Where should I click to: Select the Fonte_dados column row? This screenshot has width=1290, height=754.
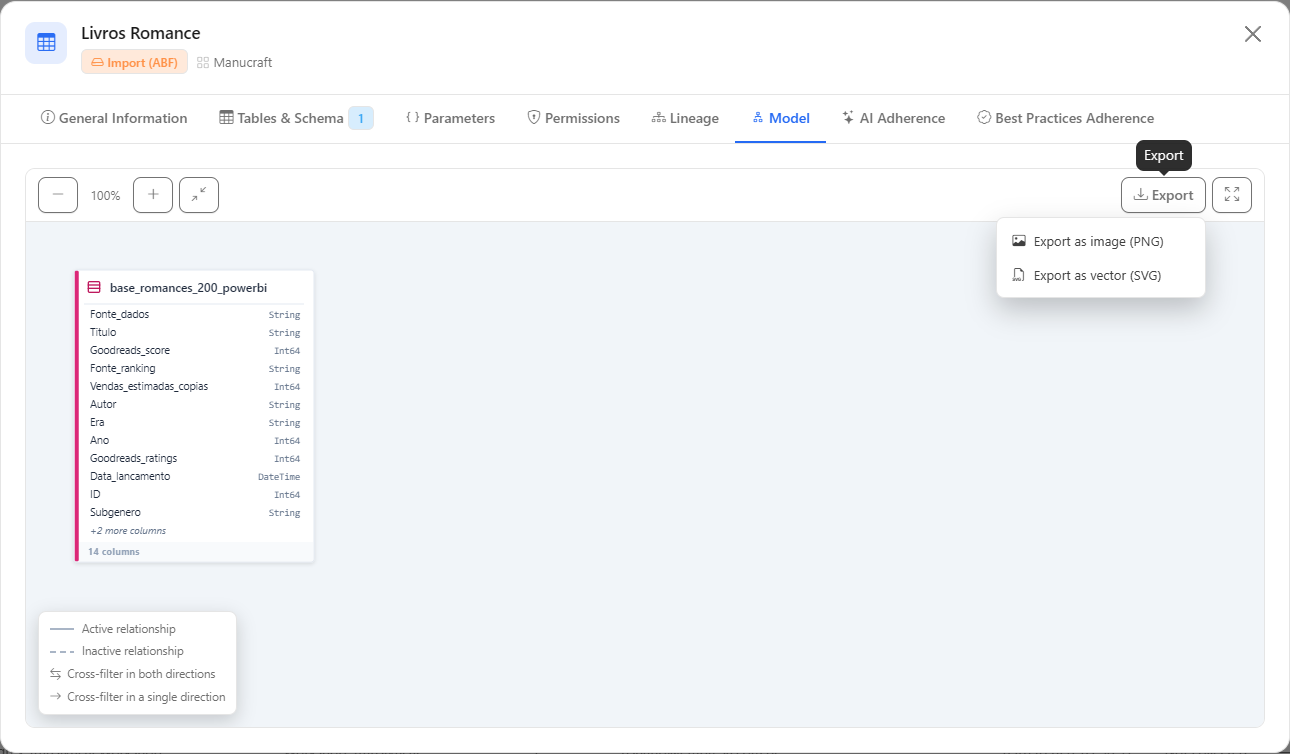click(x=195, y=314)
